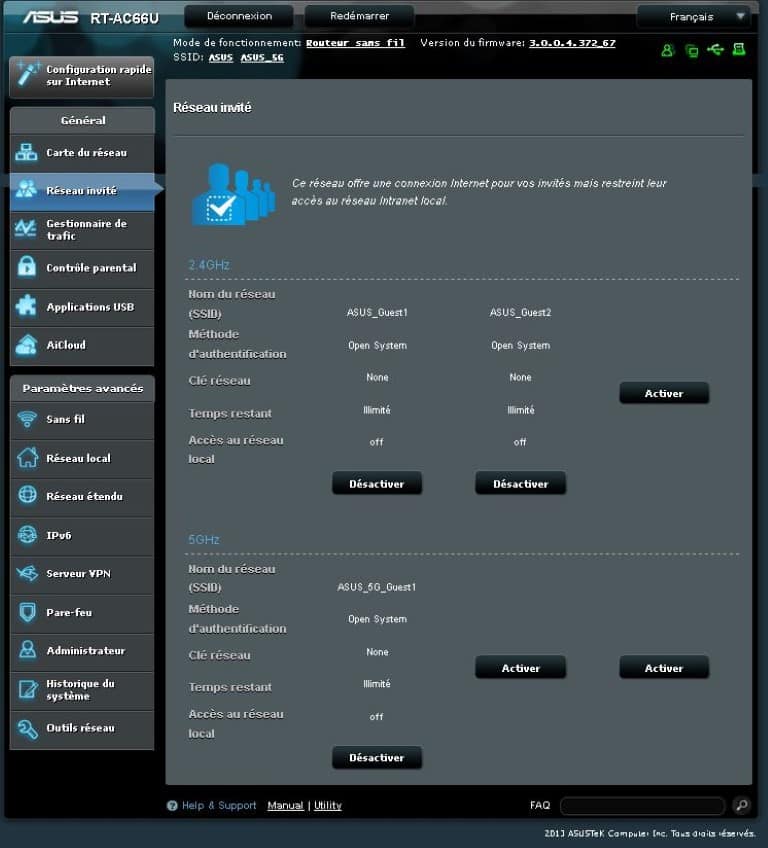Click the ASUS_Guest1 SSID text
This screenshot has width=768, height=848.
(x=377, y=313)
